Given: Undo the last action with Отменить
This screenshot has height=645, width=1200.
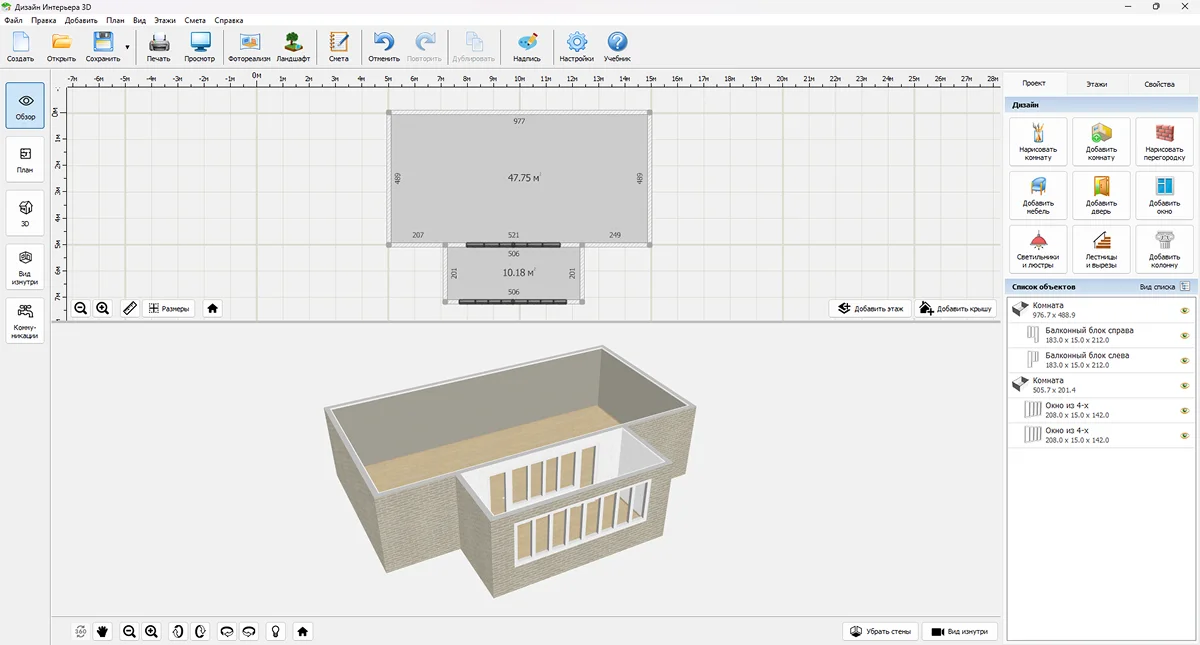Looking at the screenshot, I should click(384, 46).
